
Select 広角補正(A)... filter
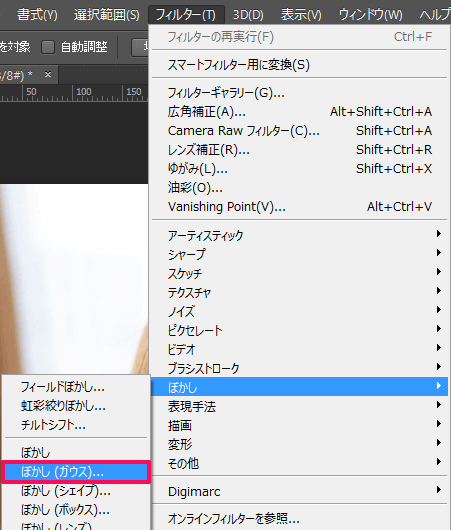(x=300, y=112)
